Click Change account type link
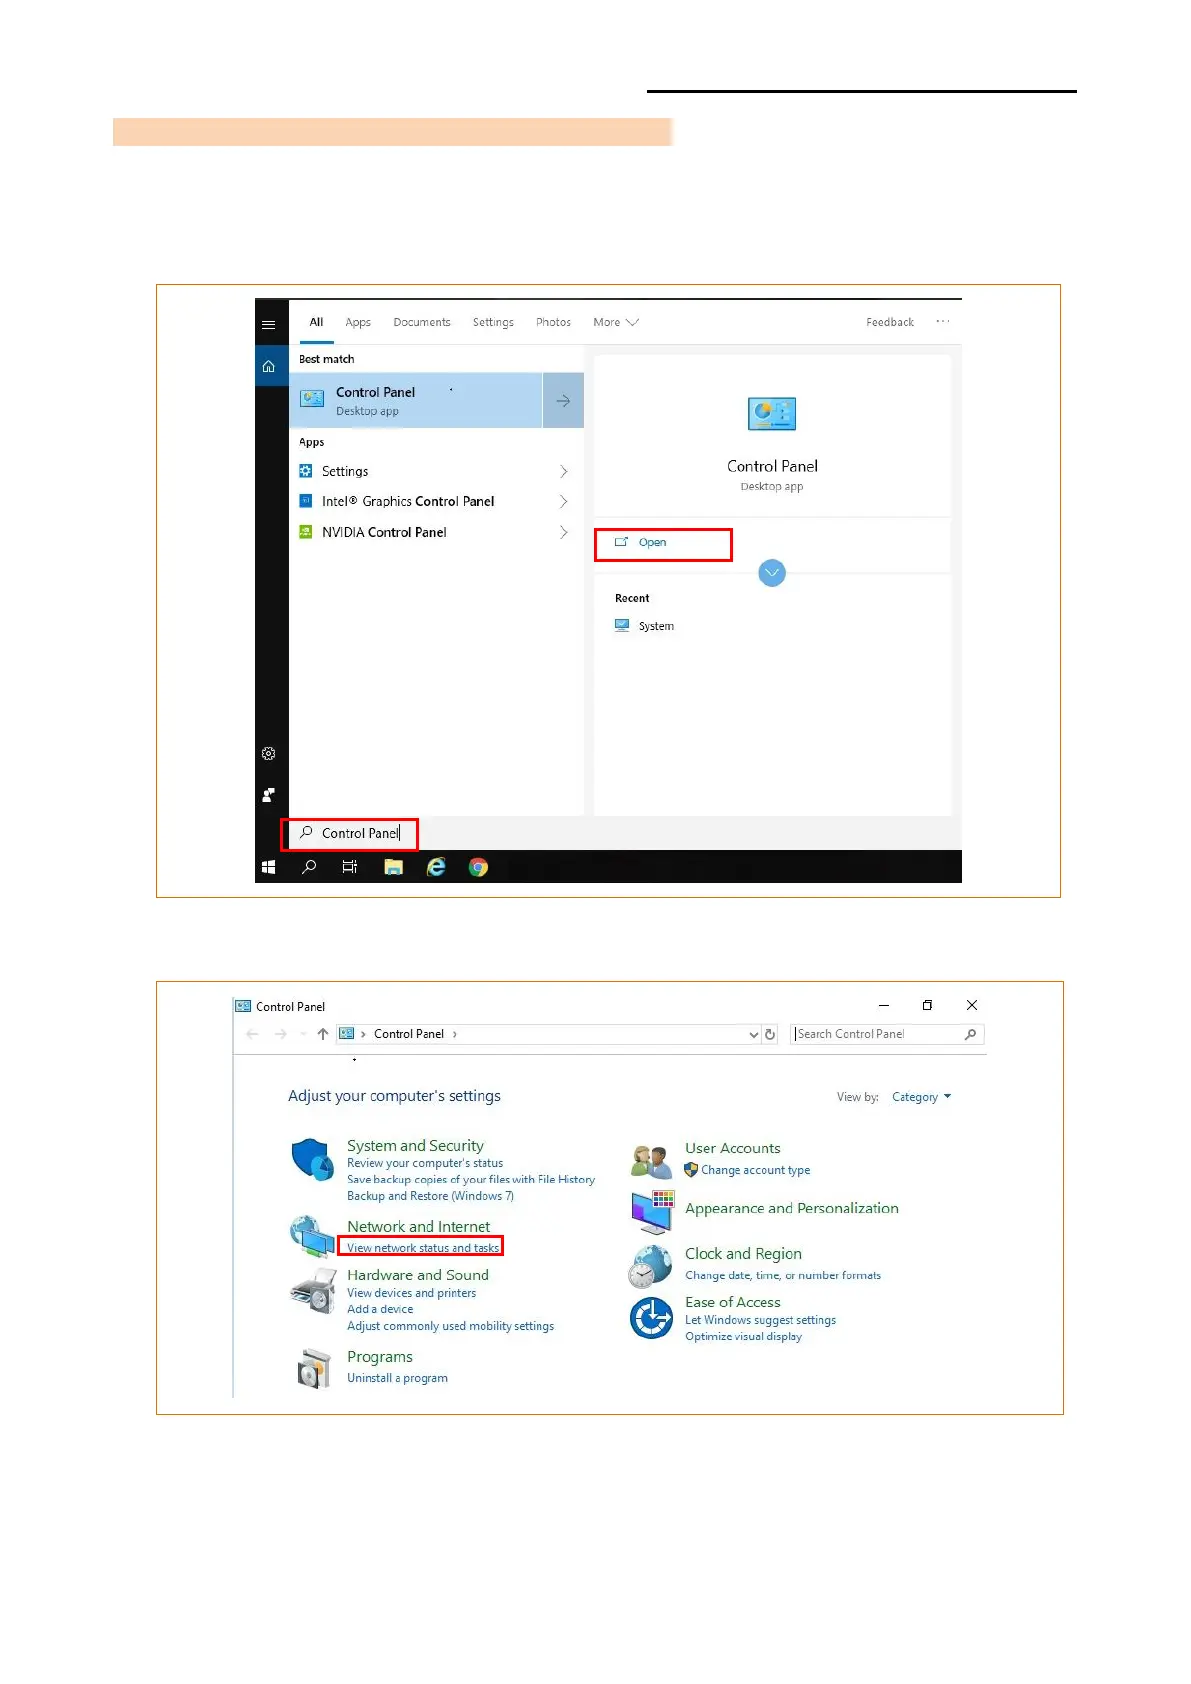Screen dimensions: 1191x1684 pyautogui.click(x=755, y=1170)
